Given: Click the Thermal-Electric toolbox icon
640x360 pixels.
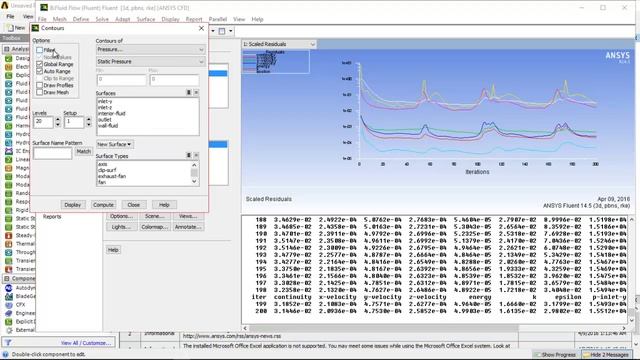Looking at the screenshot, I should click(8, 244).
